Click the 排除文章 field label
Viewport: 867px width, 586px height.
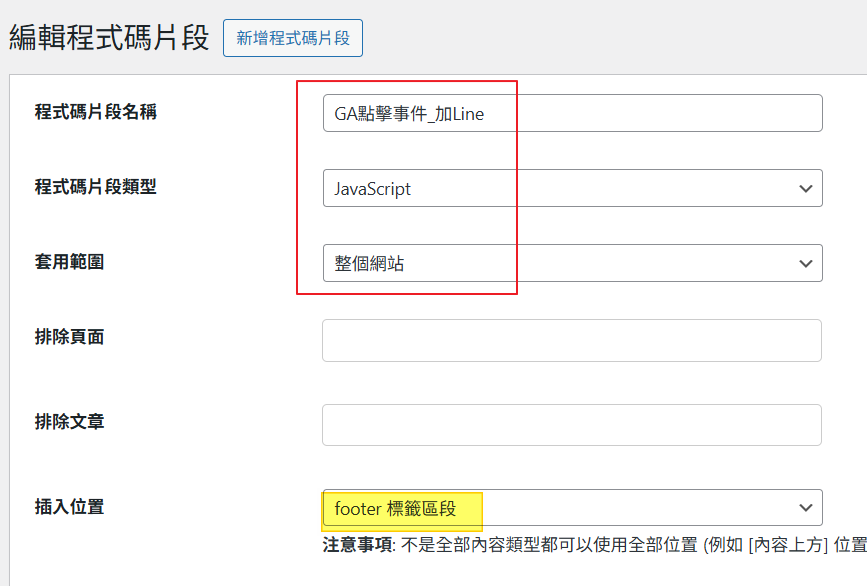(69, 421)
